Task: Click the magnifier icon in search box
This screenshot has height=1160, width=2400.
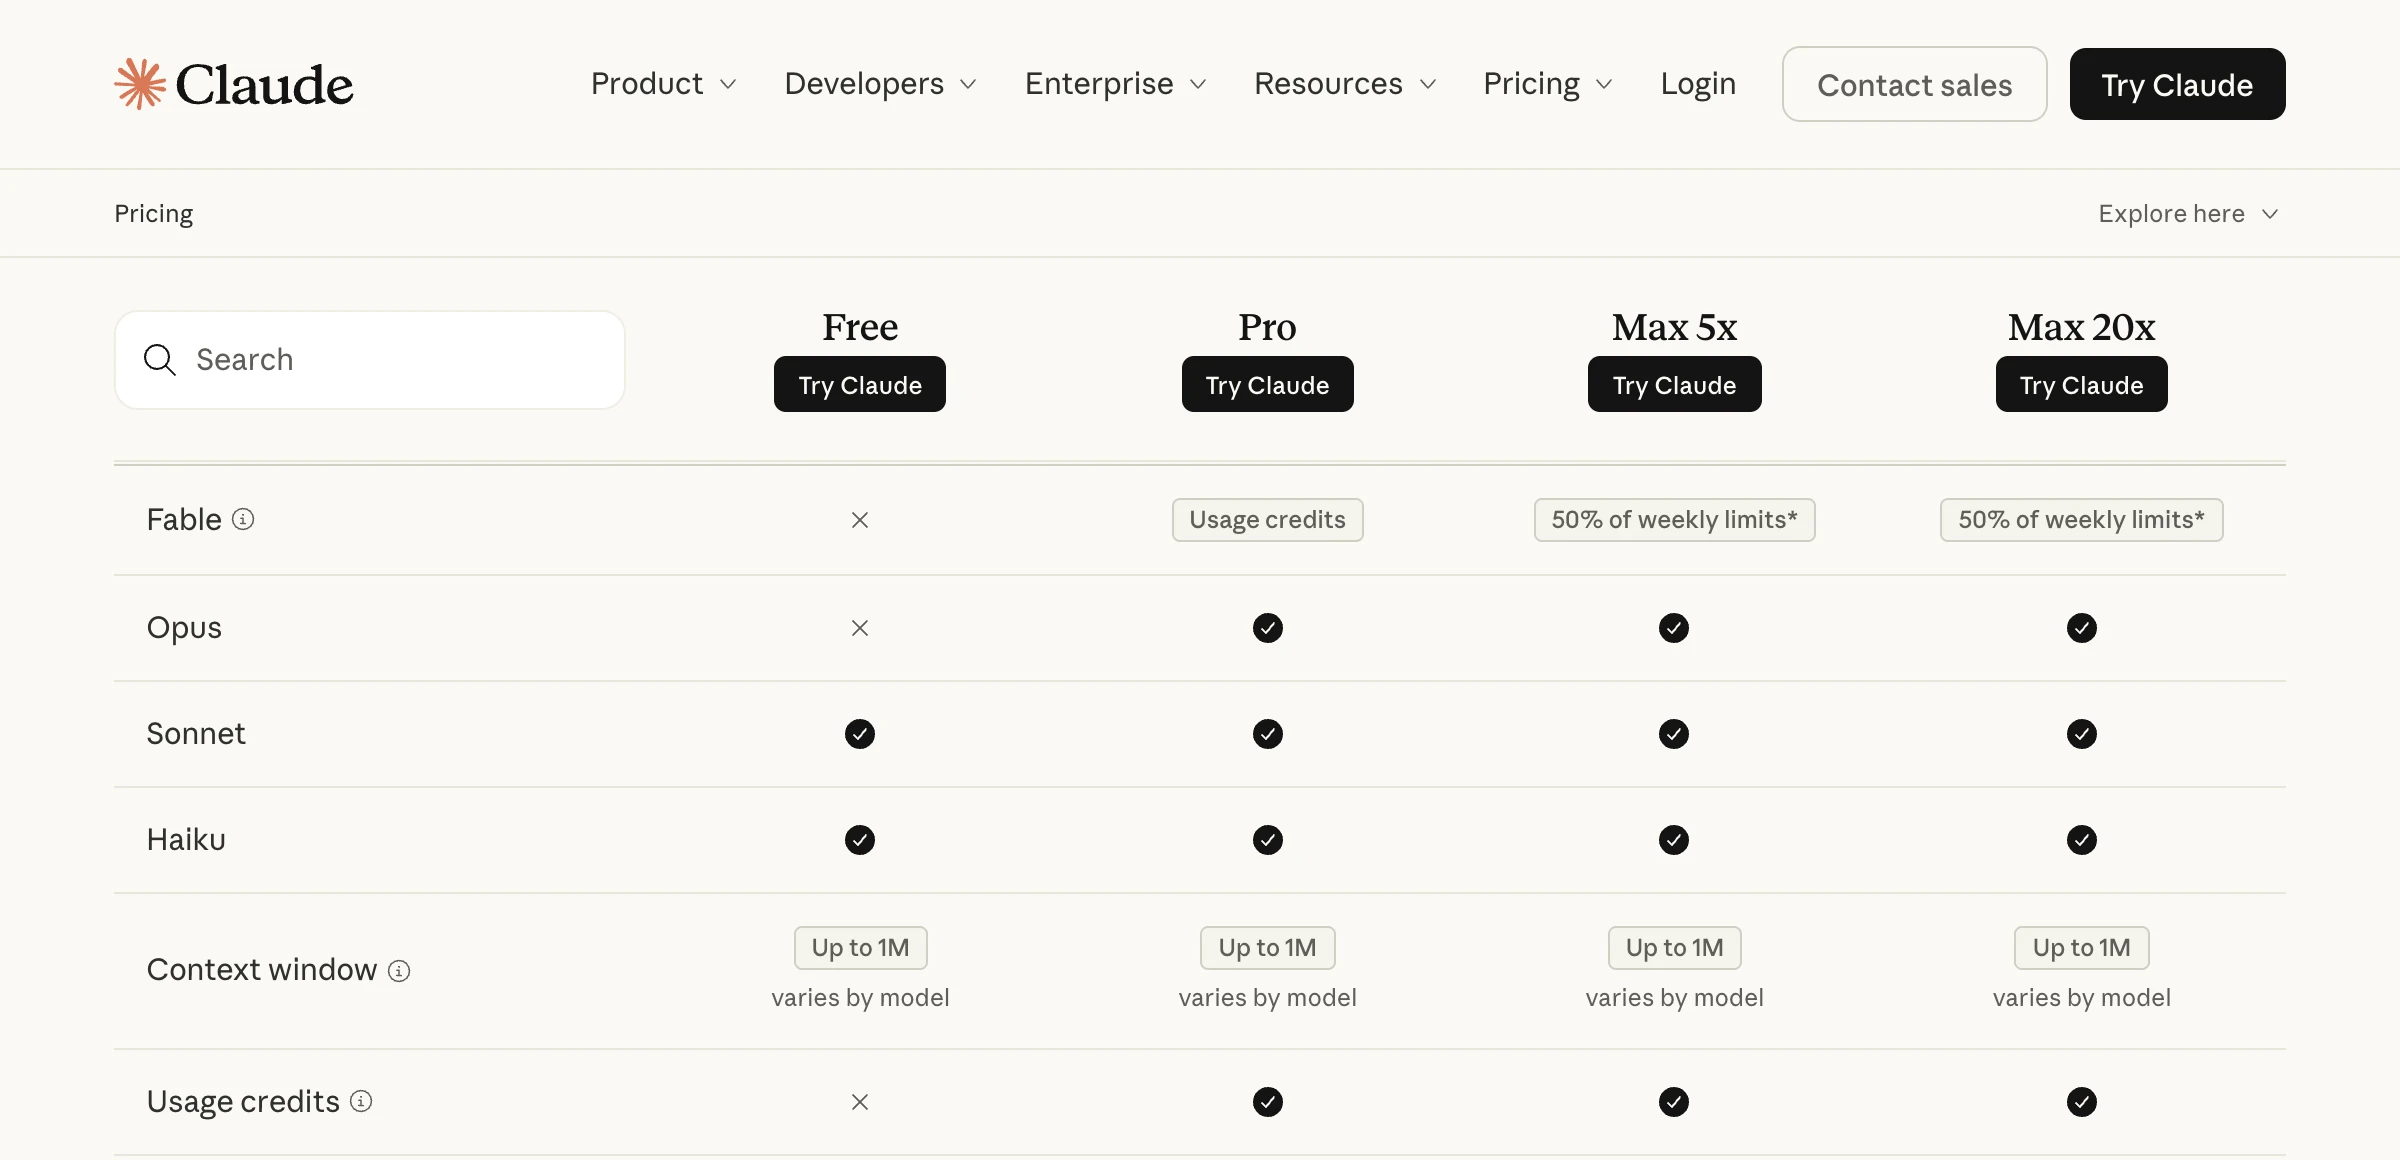Action: coord(160,360)
